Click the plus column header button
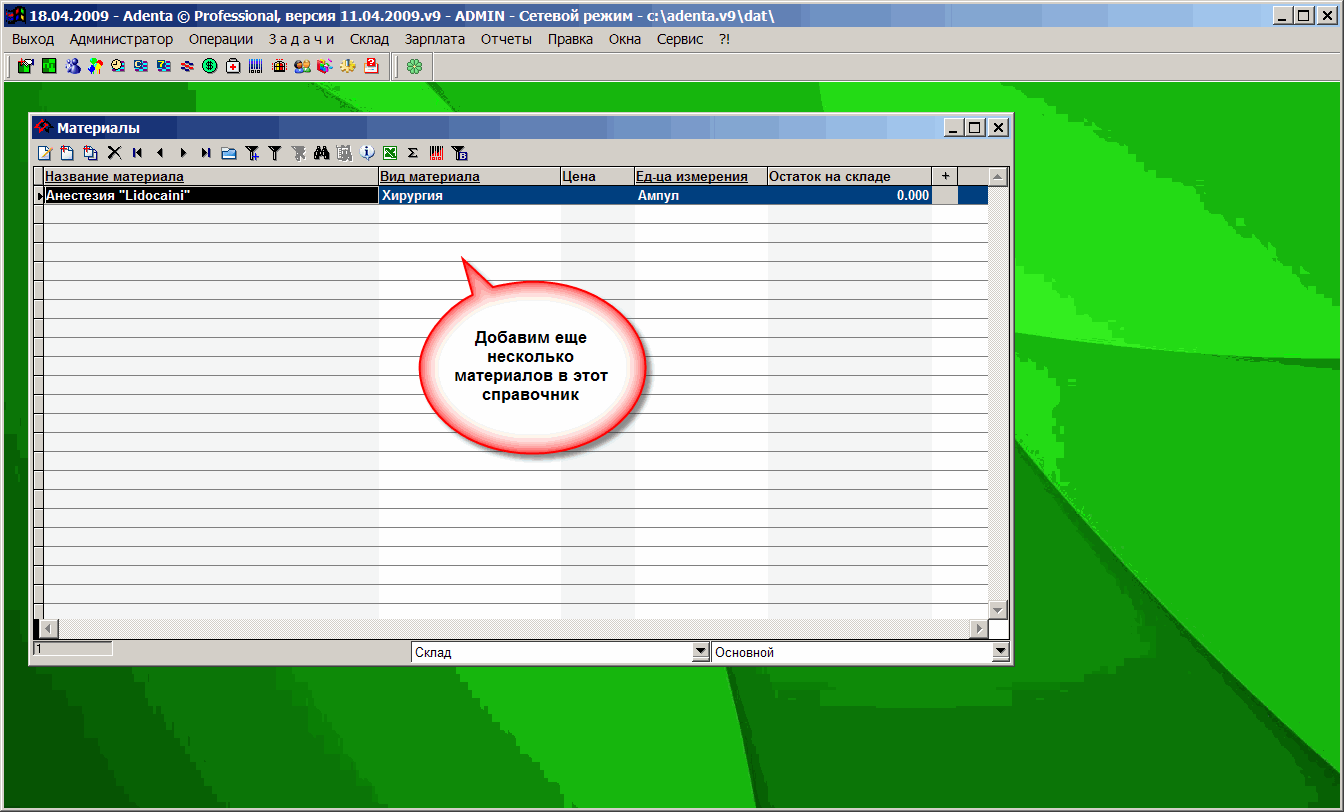Screen dimensions: 1344x812 pyautogui.click(x=945, y=176)
